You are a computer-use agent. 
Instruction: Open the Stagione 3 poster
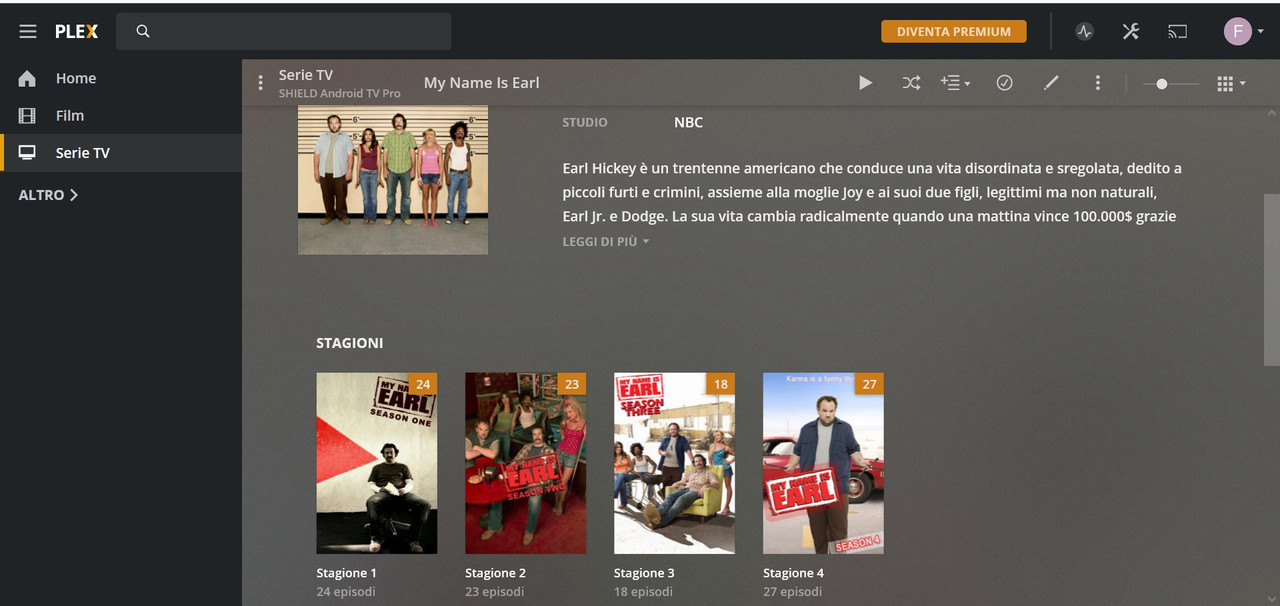(x=674, y=463)
